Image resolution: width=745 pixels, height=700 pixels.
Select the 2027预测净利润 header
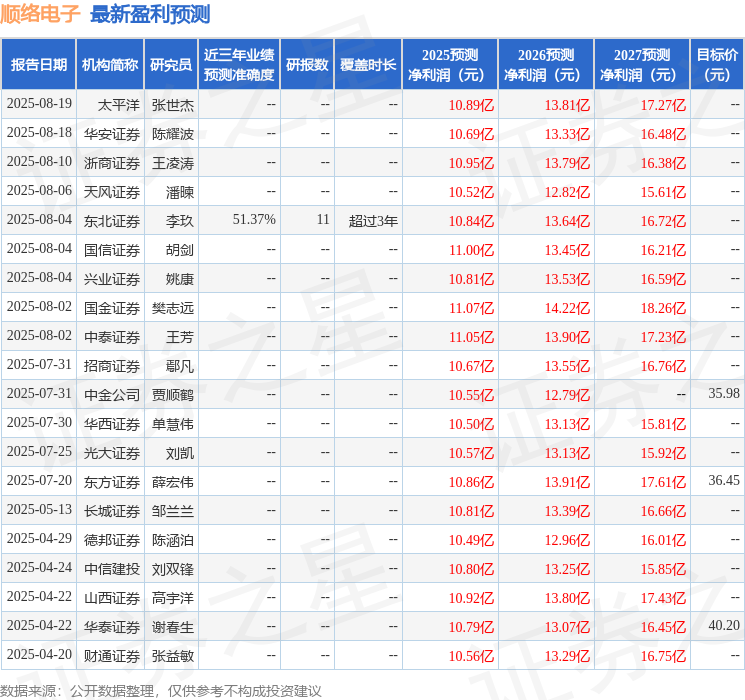pos(642,65)
